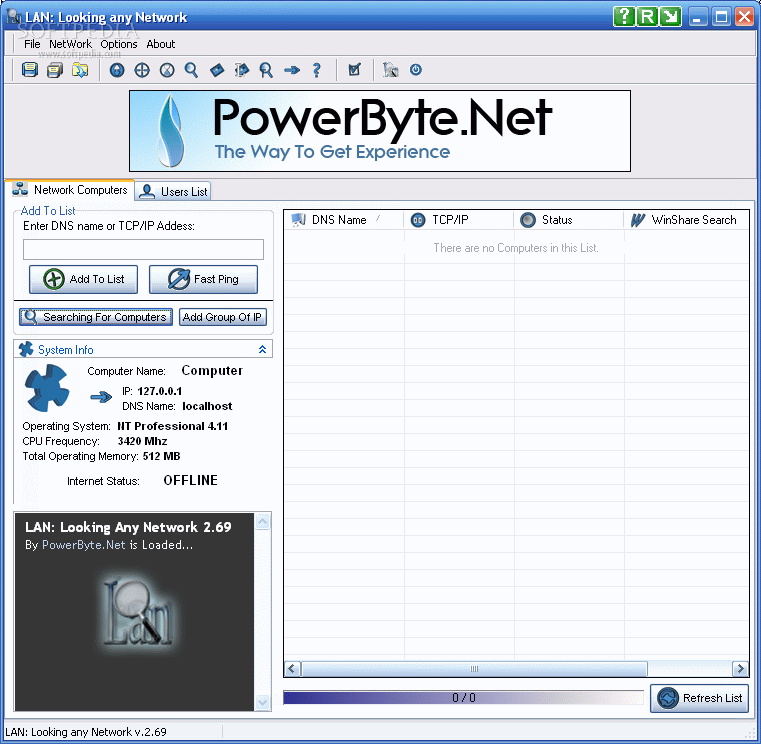This screenshot has width=761, height=744.
Task: Click the stacked disks save-all toolbar icon
Action: point(55,70)
